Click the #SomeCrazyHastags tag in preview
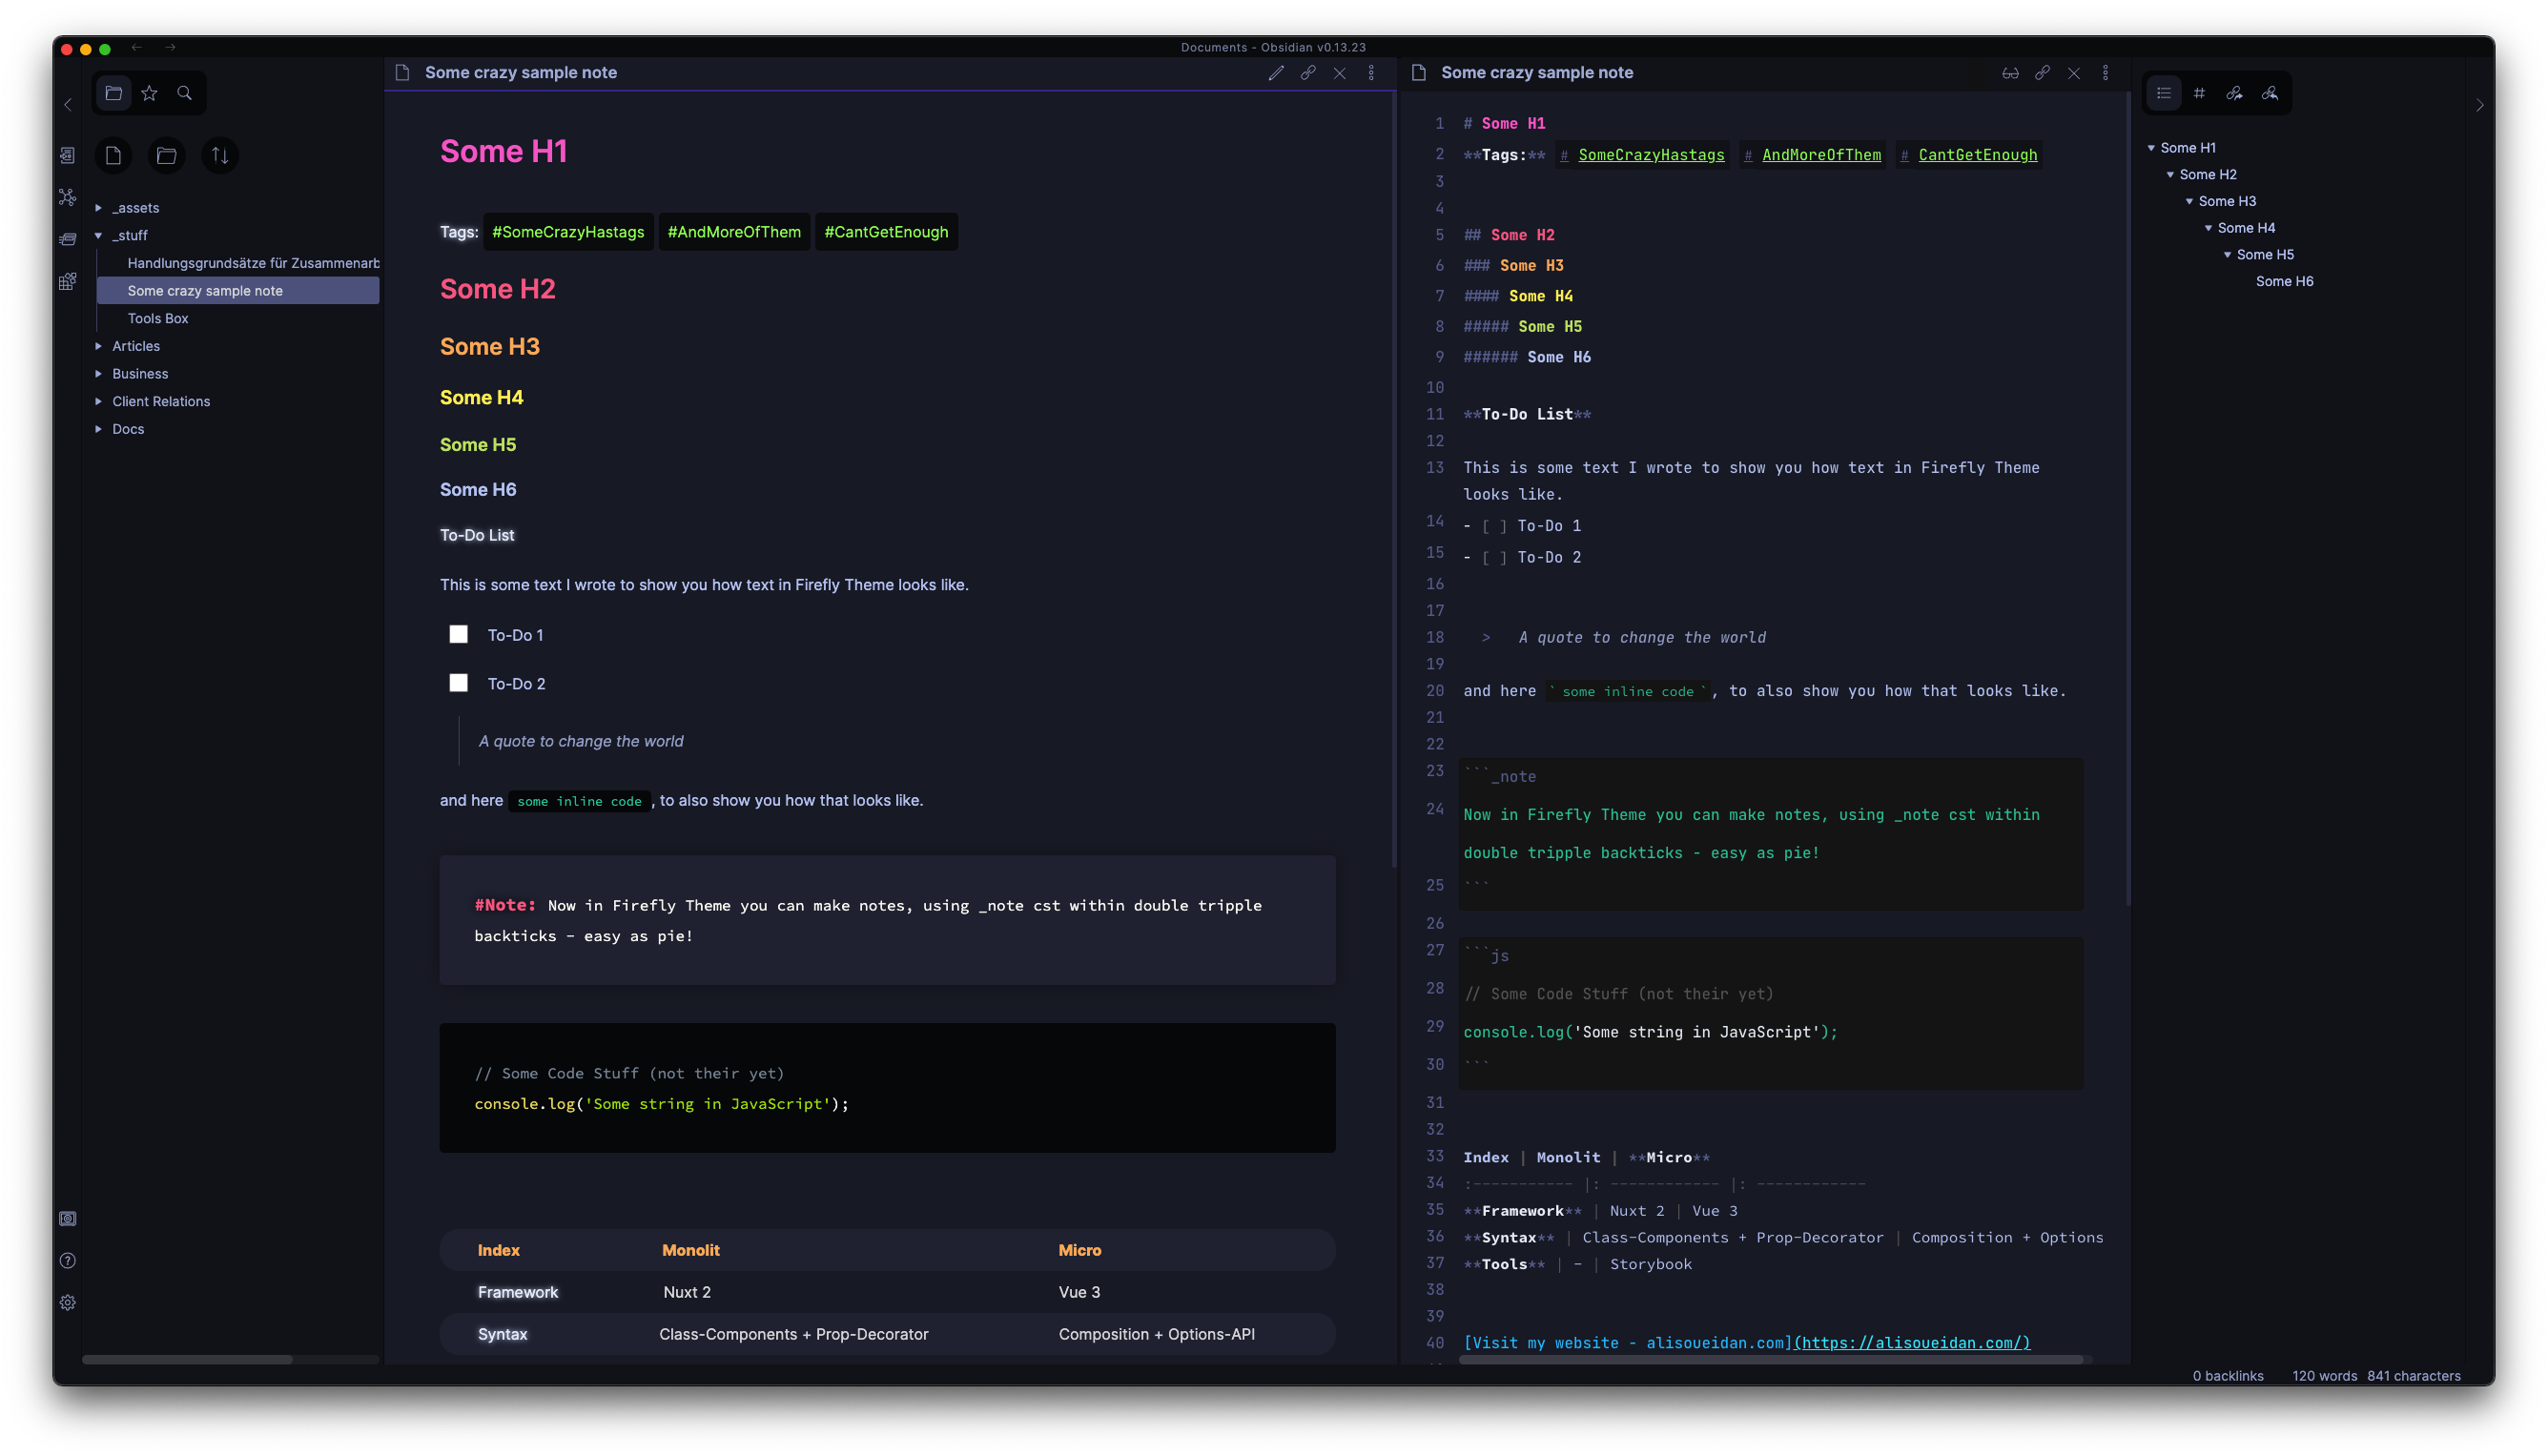Image resolution: width=2548 pixels, height=1456 pixels. (x=567, y=232)
